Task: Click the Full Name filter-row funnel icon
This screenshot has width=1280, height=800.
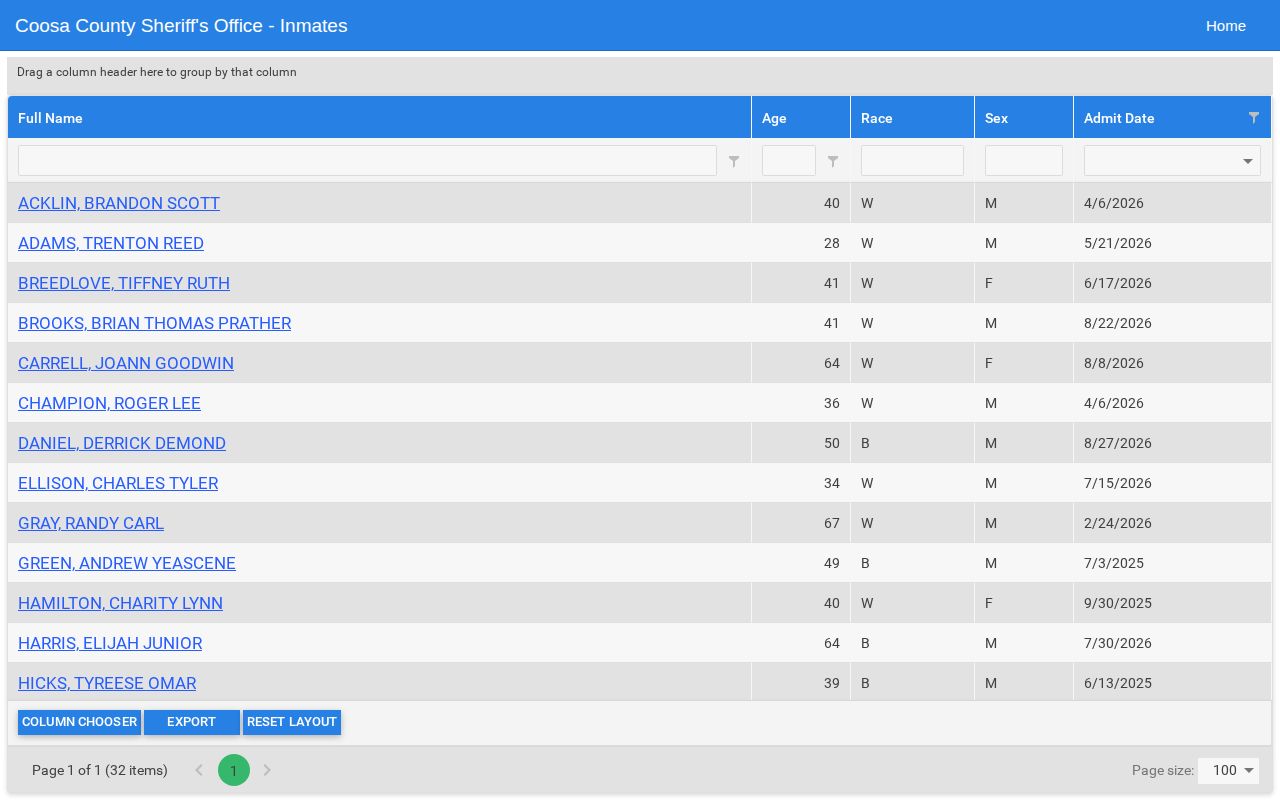Action: [x=734, y=161]
